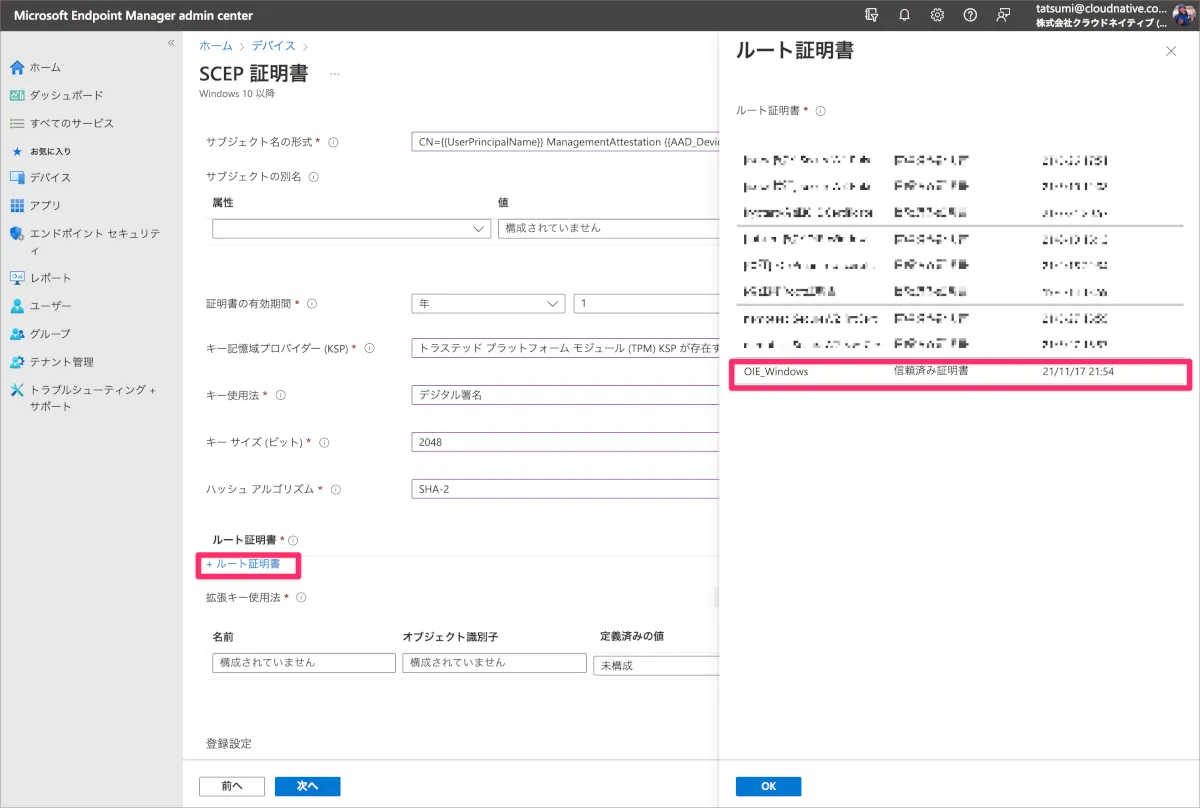Click the user account avatar

[1183, 15]
